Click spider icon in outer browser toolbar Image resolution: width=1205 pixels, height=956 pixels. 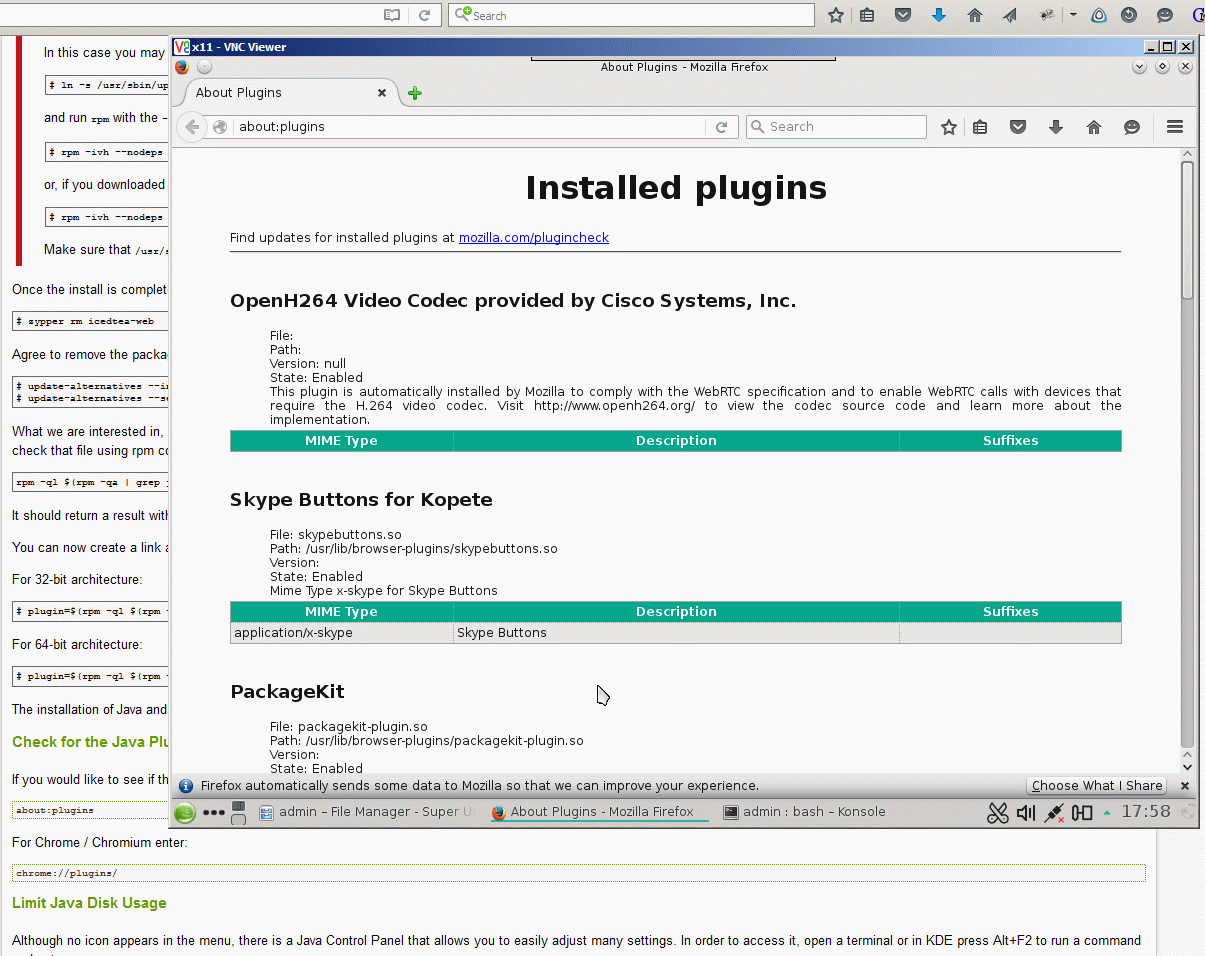coord(1047,15)
